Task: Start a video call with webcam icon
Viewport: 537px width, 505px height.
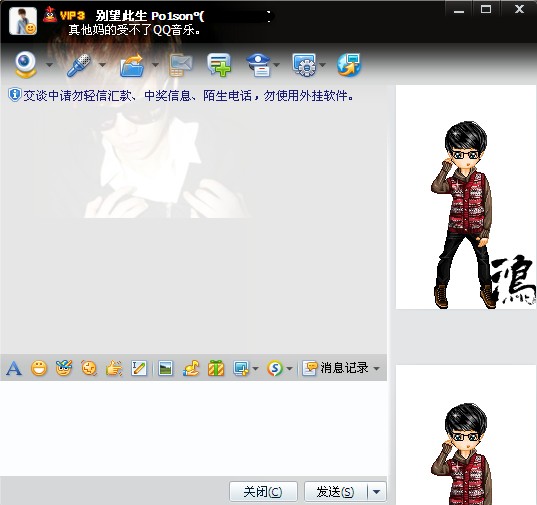Action: tap(26, 64)
